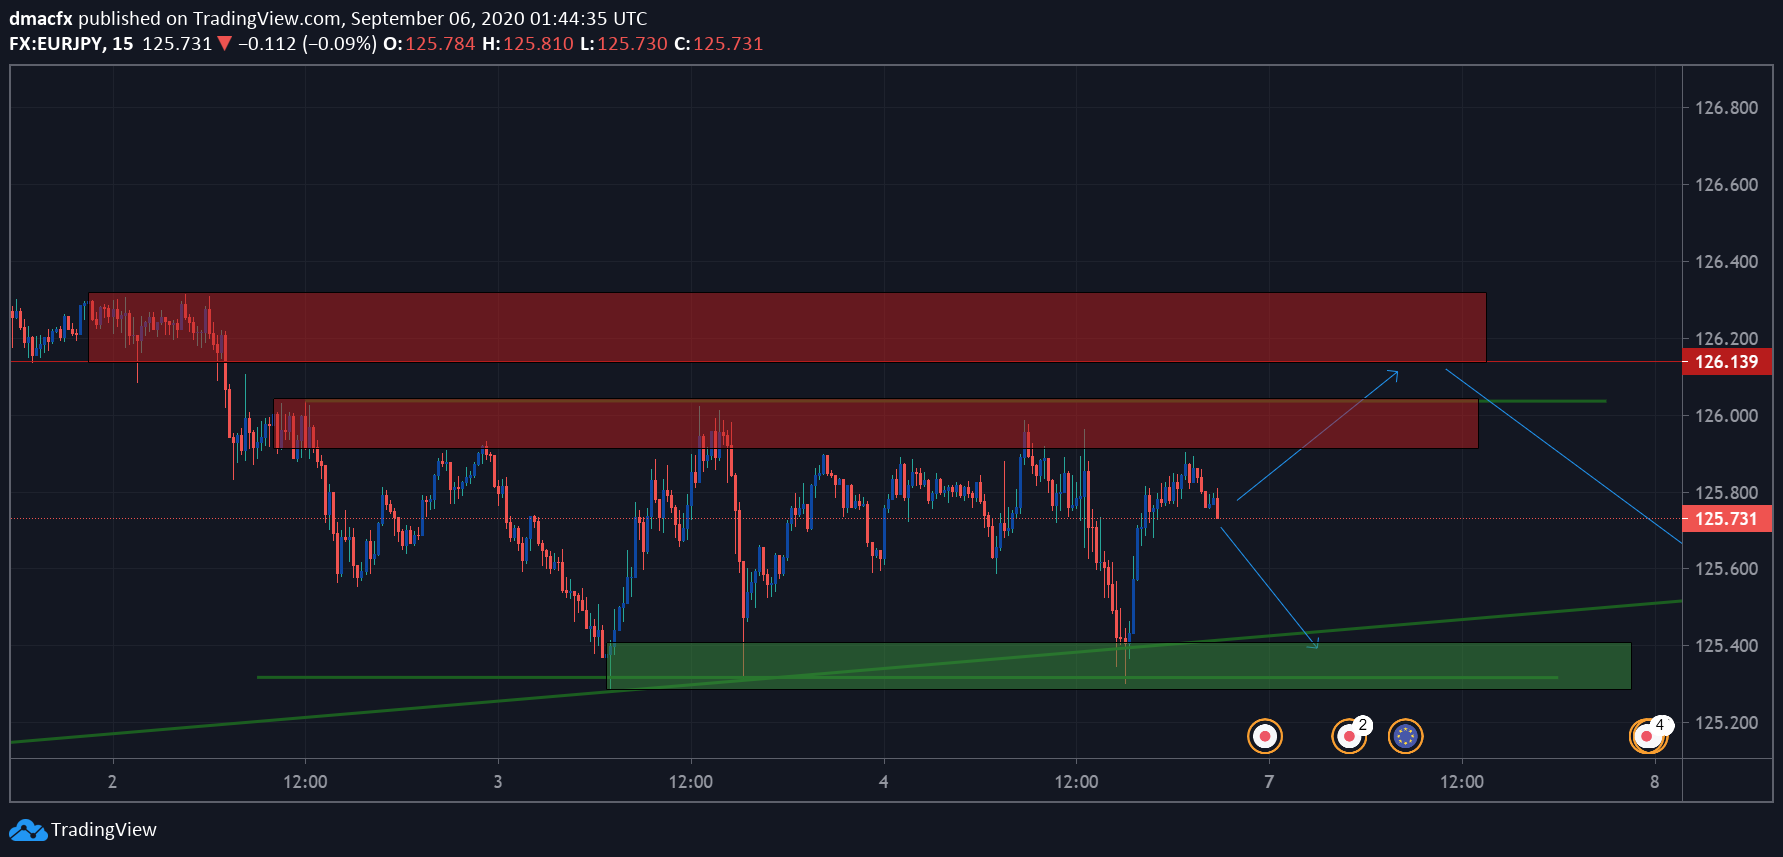Viewport: 1783px width, 857px height.
Task: Click the high value H:125.810
Action: pos(528,44)
